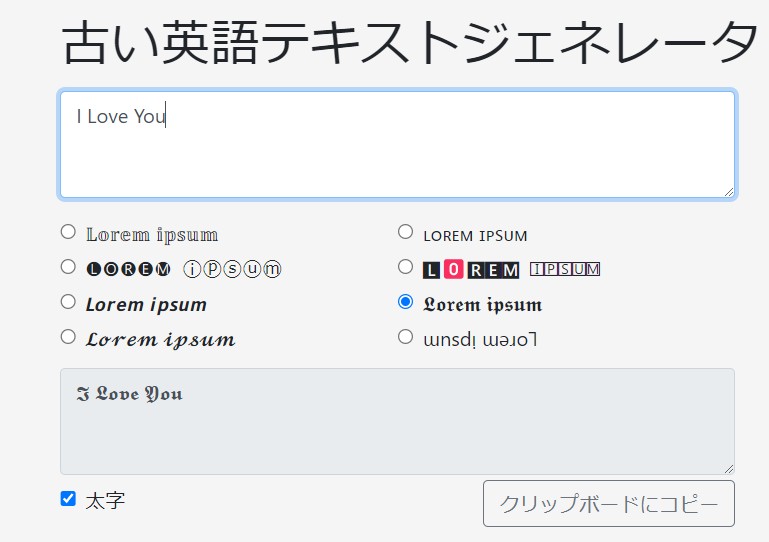Click the cursive Lorem ipsum sample label
Image resolution: width=769 pixels, height=542 pixels.
pyautogui.click(x=160, y=339)
